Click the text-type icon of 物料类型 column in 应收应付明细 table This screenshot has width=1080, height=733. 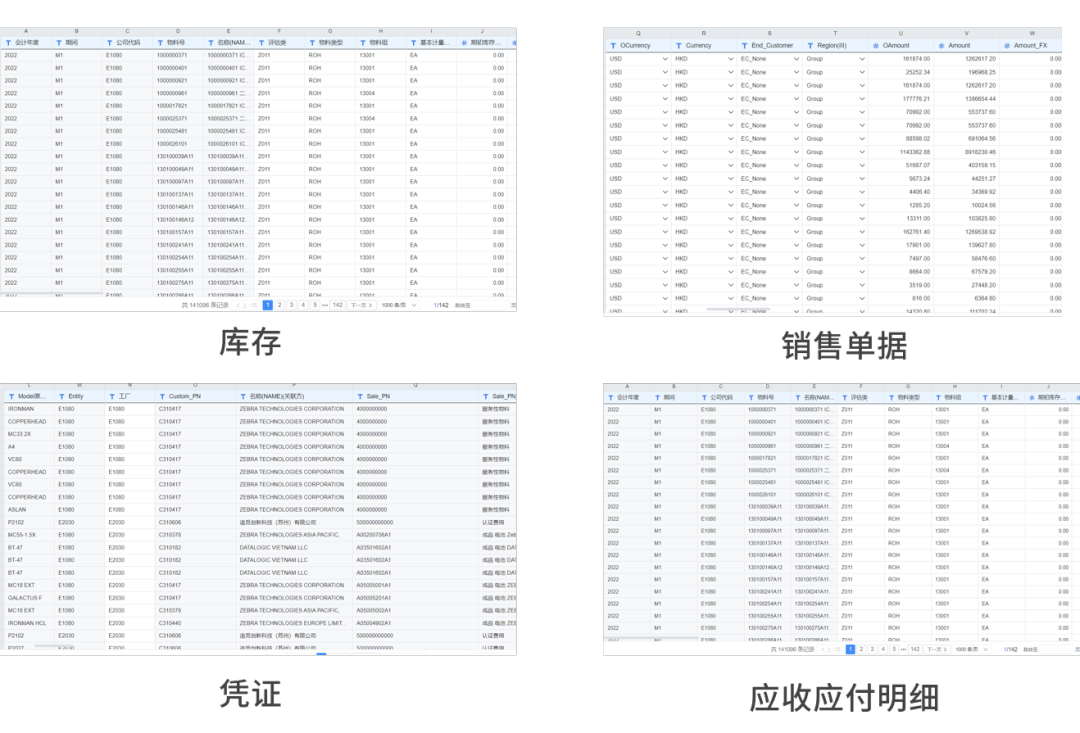click(x=892, y=398)
